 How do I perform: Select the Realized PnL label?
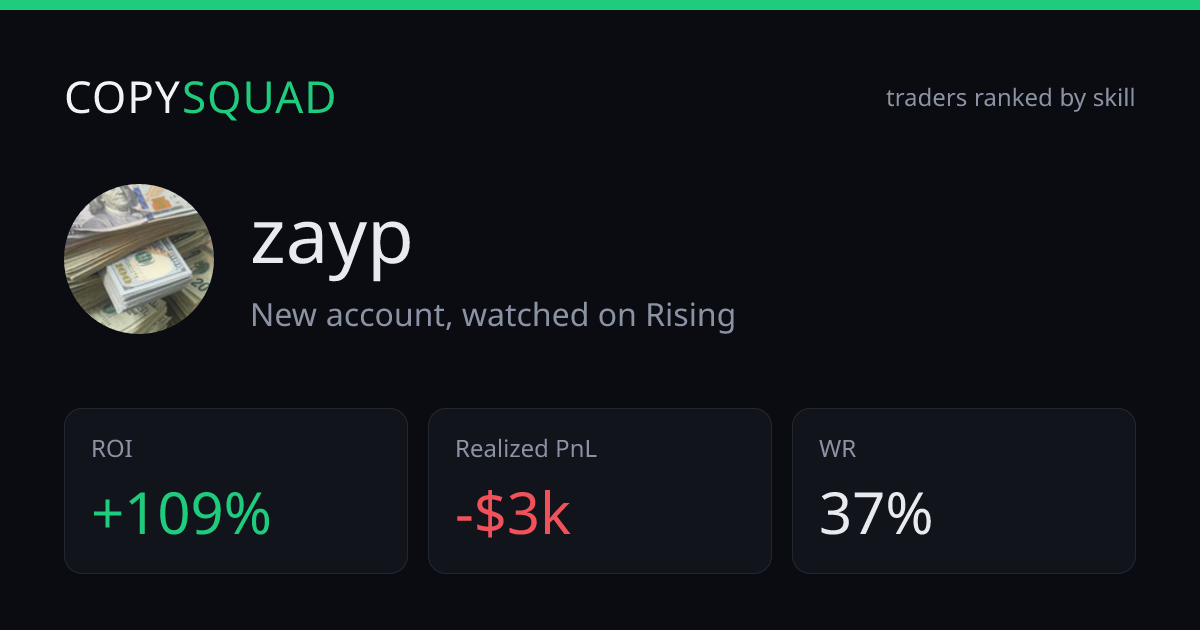pyautogui.click(x=526, y=449)
